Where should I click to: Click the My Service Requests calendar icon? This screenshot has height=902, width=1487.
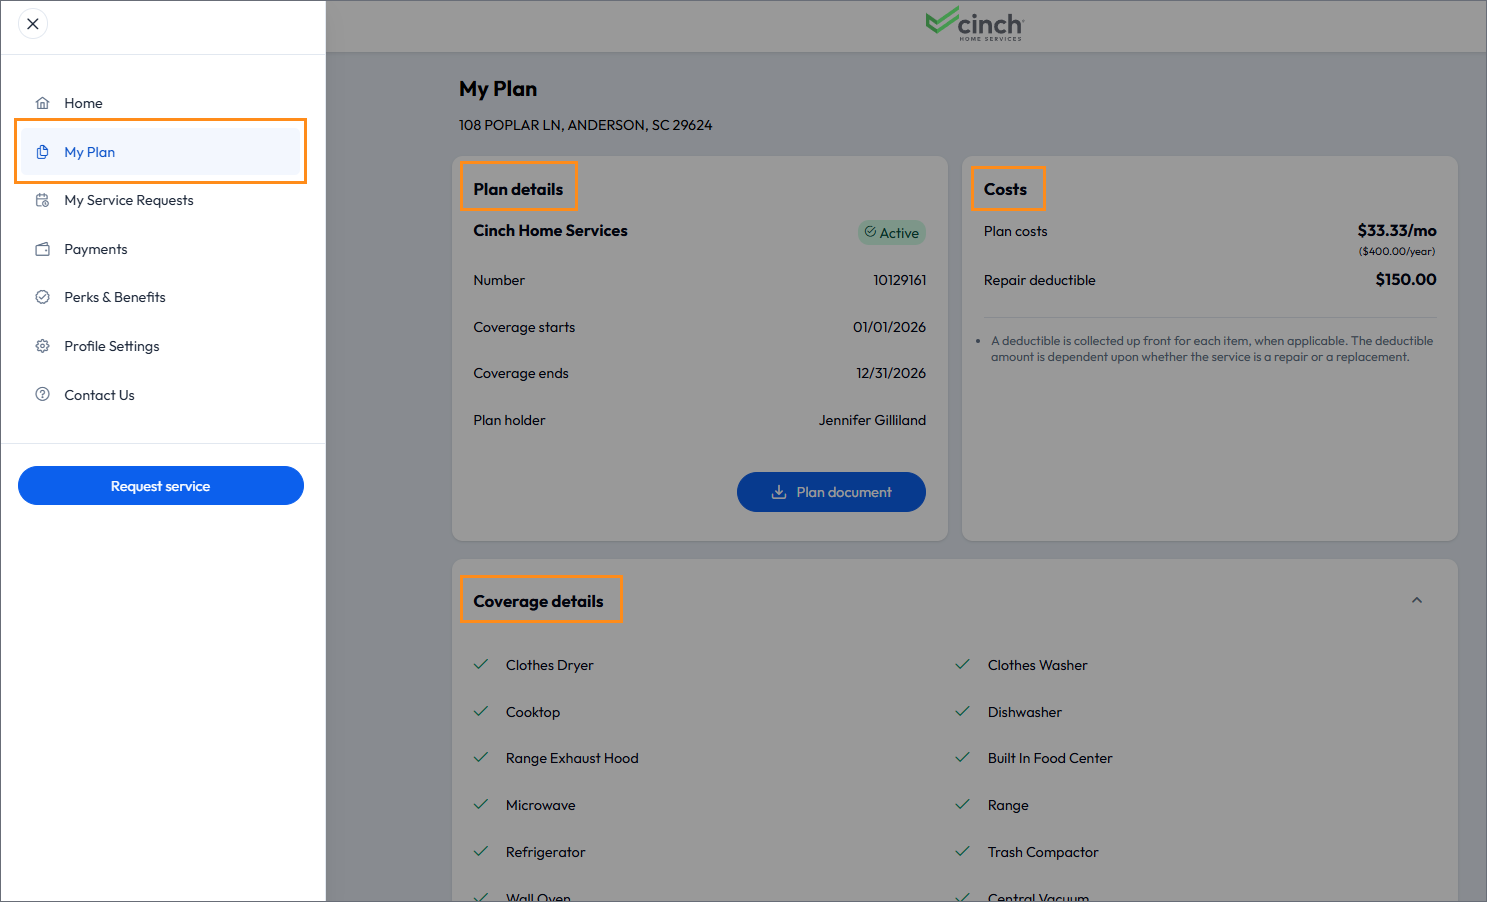pos(42,200)
